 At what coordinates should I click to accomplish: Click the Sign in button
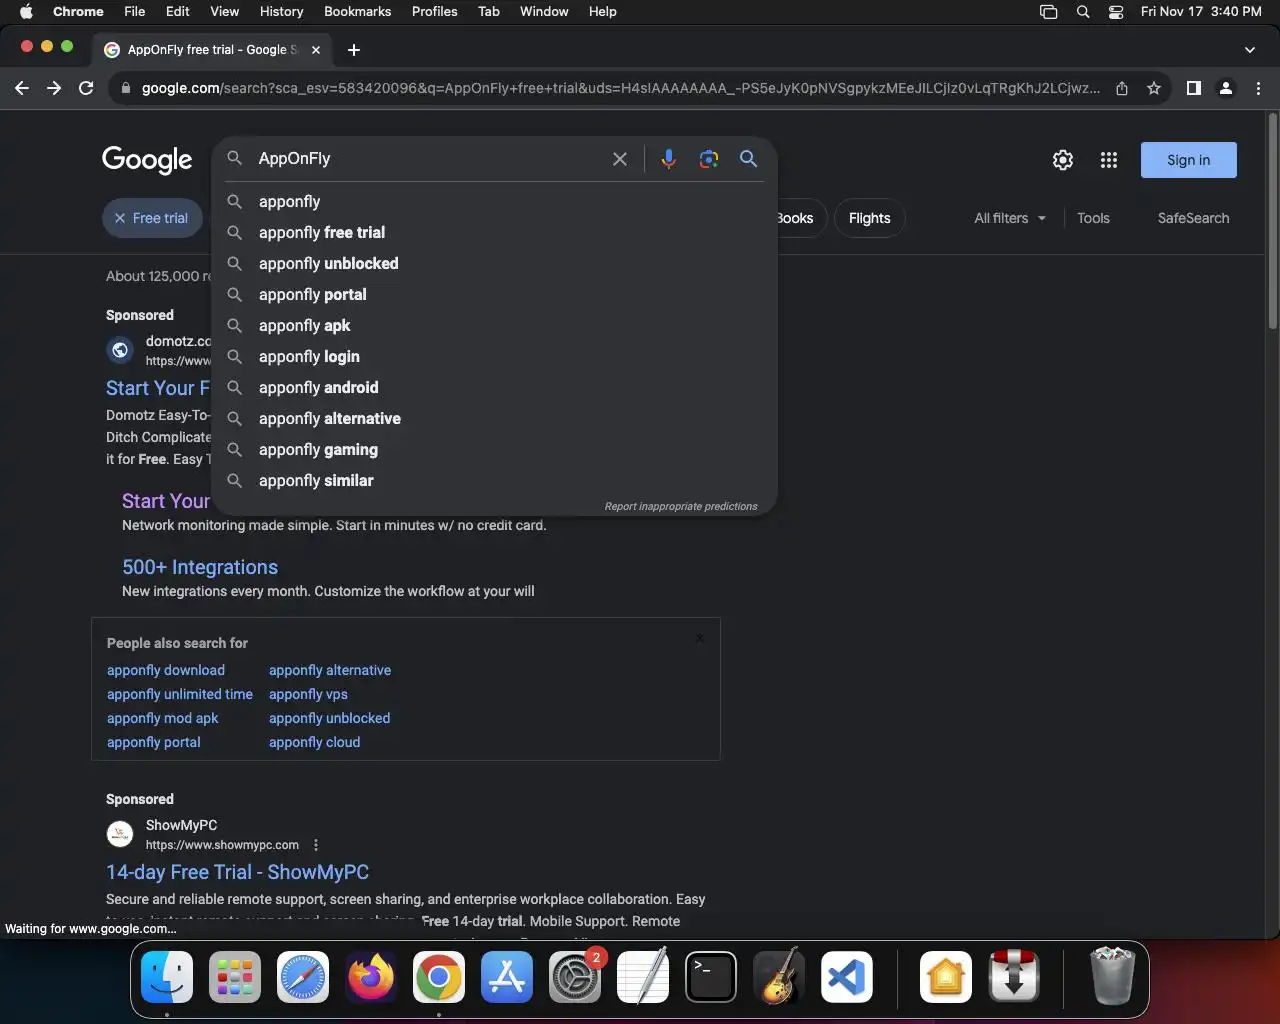click(x=1188, y=160)
